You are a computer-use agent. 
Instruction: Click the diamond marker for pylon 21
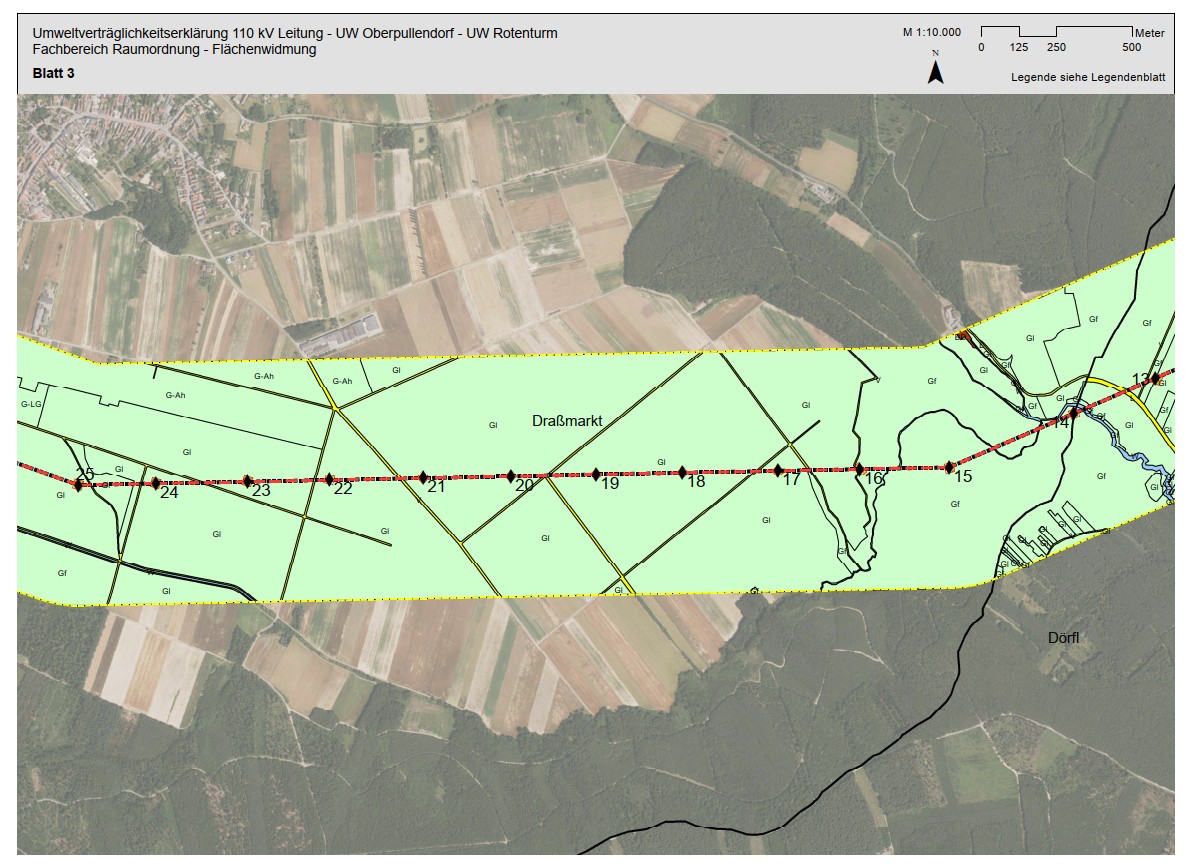click(423, 477)
